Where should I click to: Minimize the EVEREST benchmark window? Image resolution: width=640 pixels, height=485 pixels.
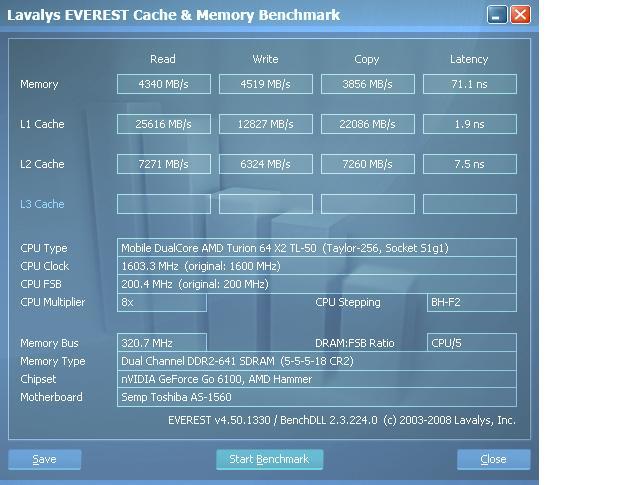tap(497, 15)
